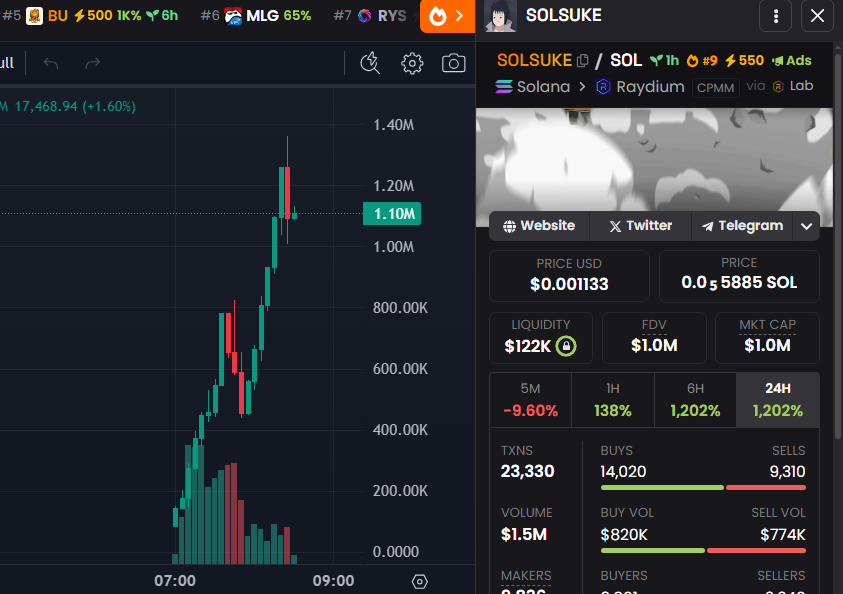Undo the last chart action

click(x=51, y=63)
